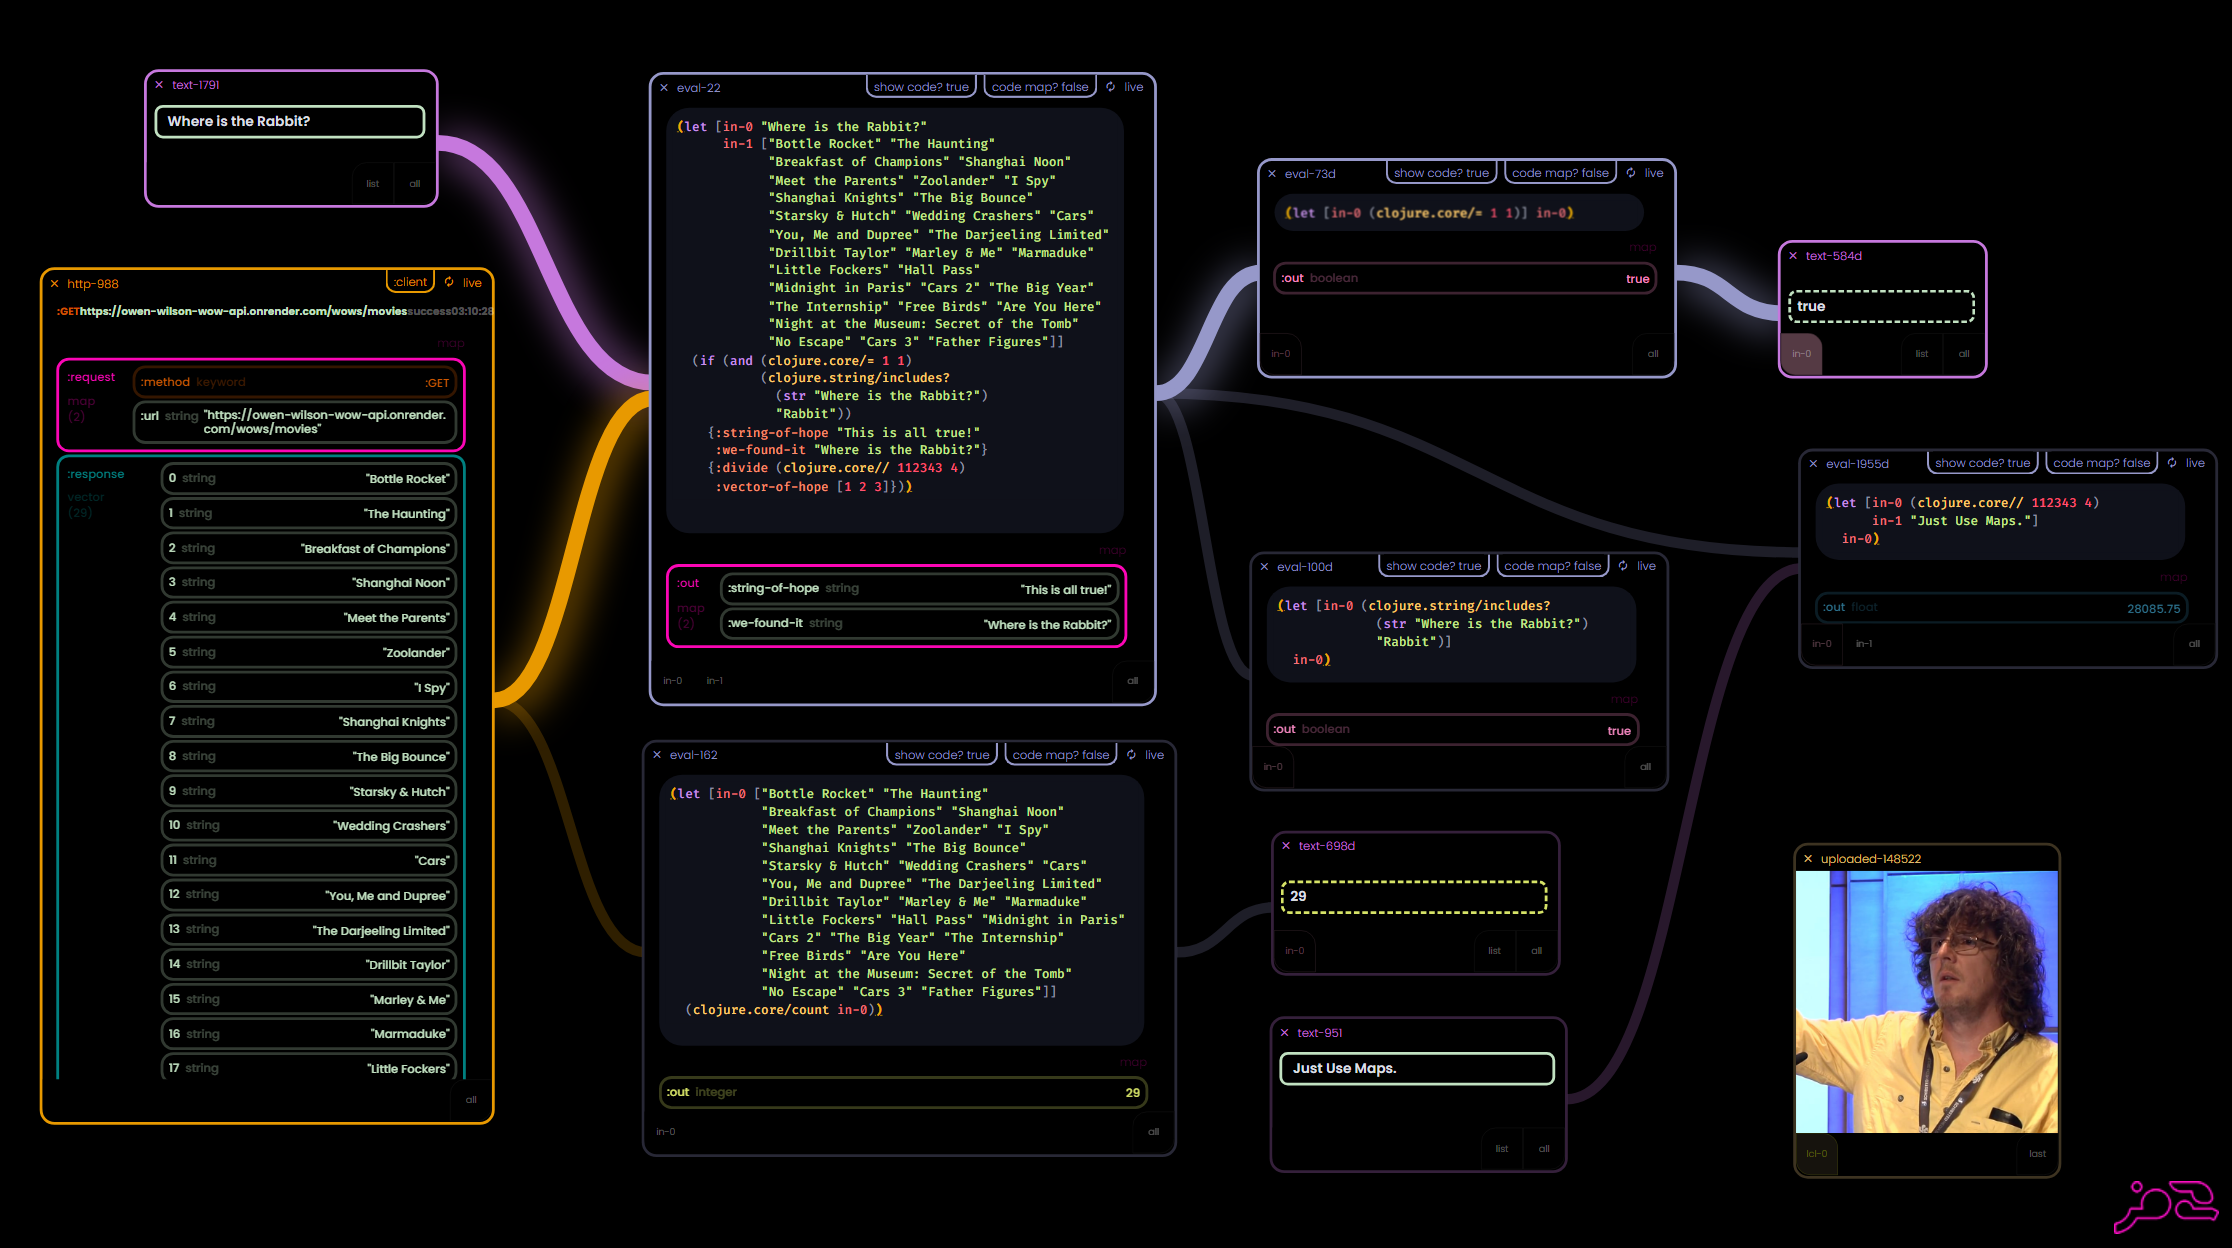The image size is (2232, 1248).
Task: Click the lcl-0 port in uploaded-148522
Action: (x=1817, y=1154)
